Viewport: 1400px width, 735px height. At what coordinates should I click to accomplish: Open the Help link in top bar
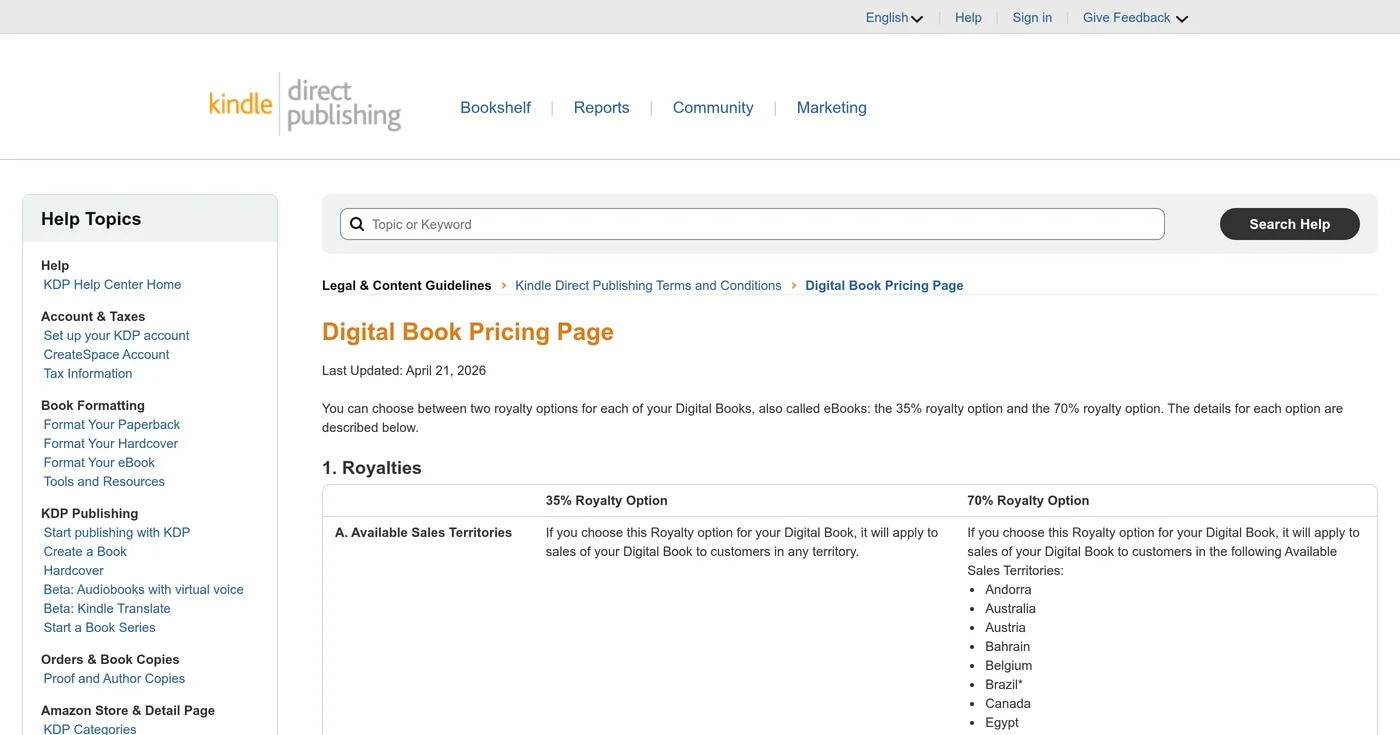point(968,18)
